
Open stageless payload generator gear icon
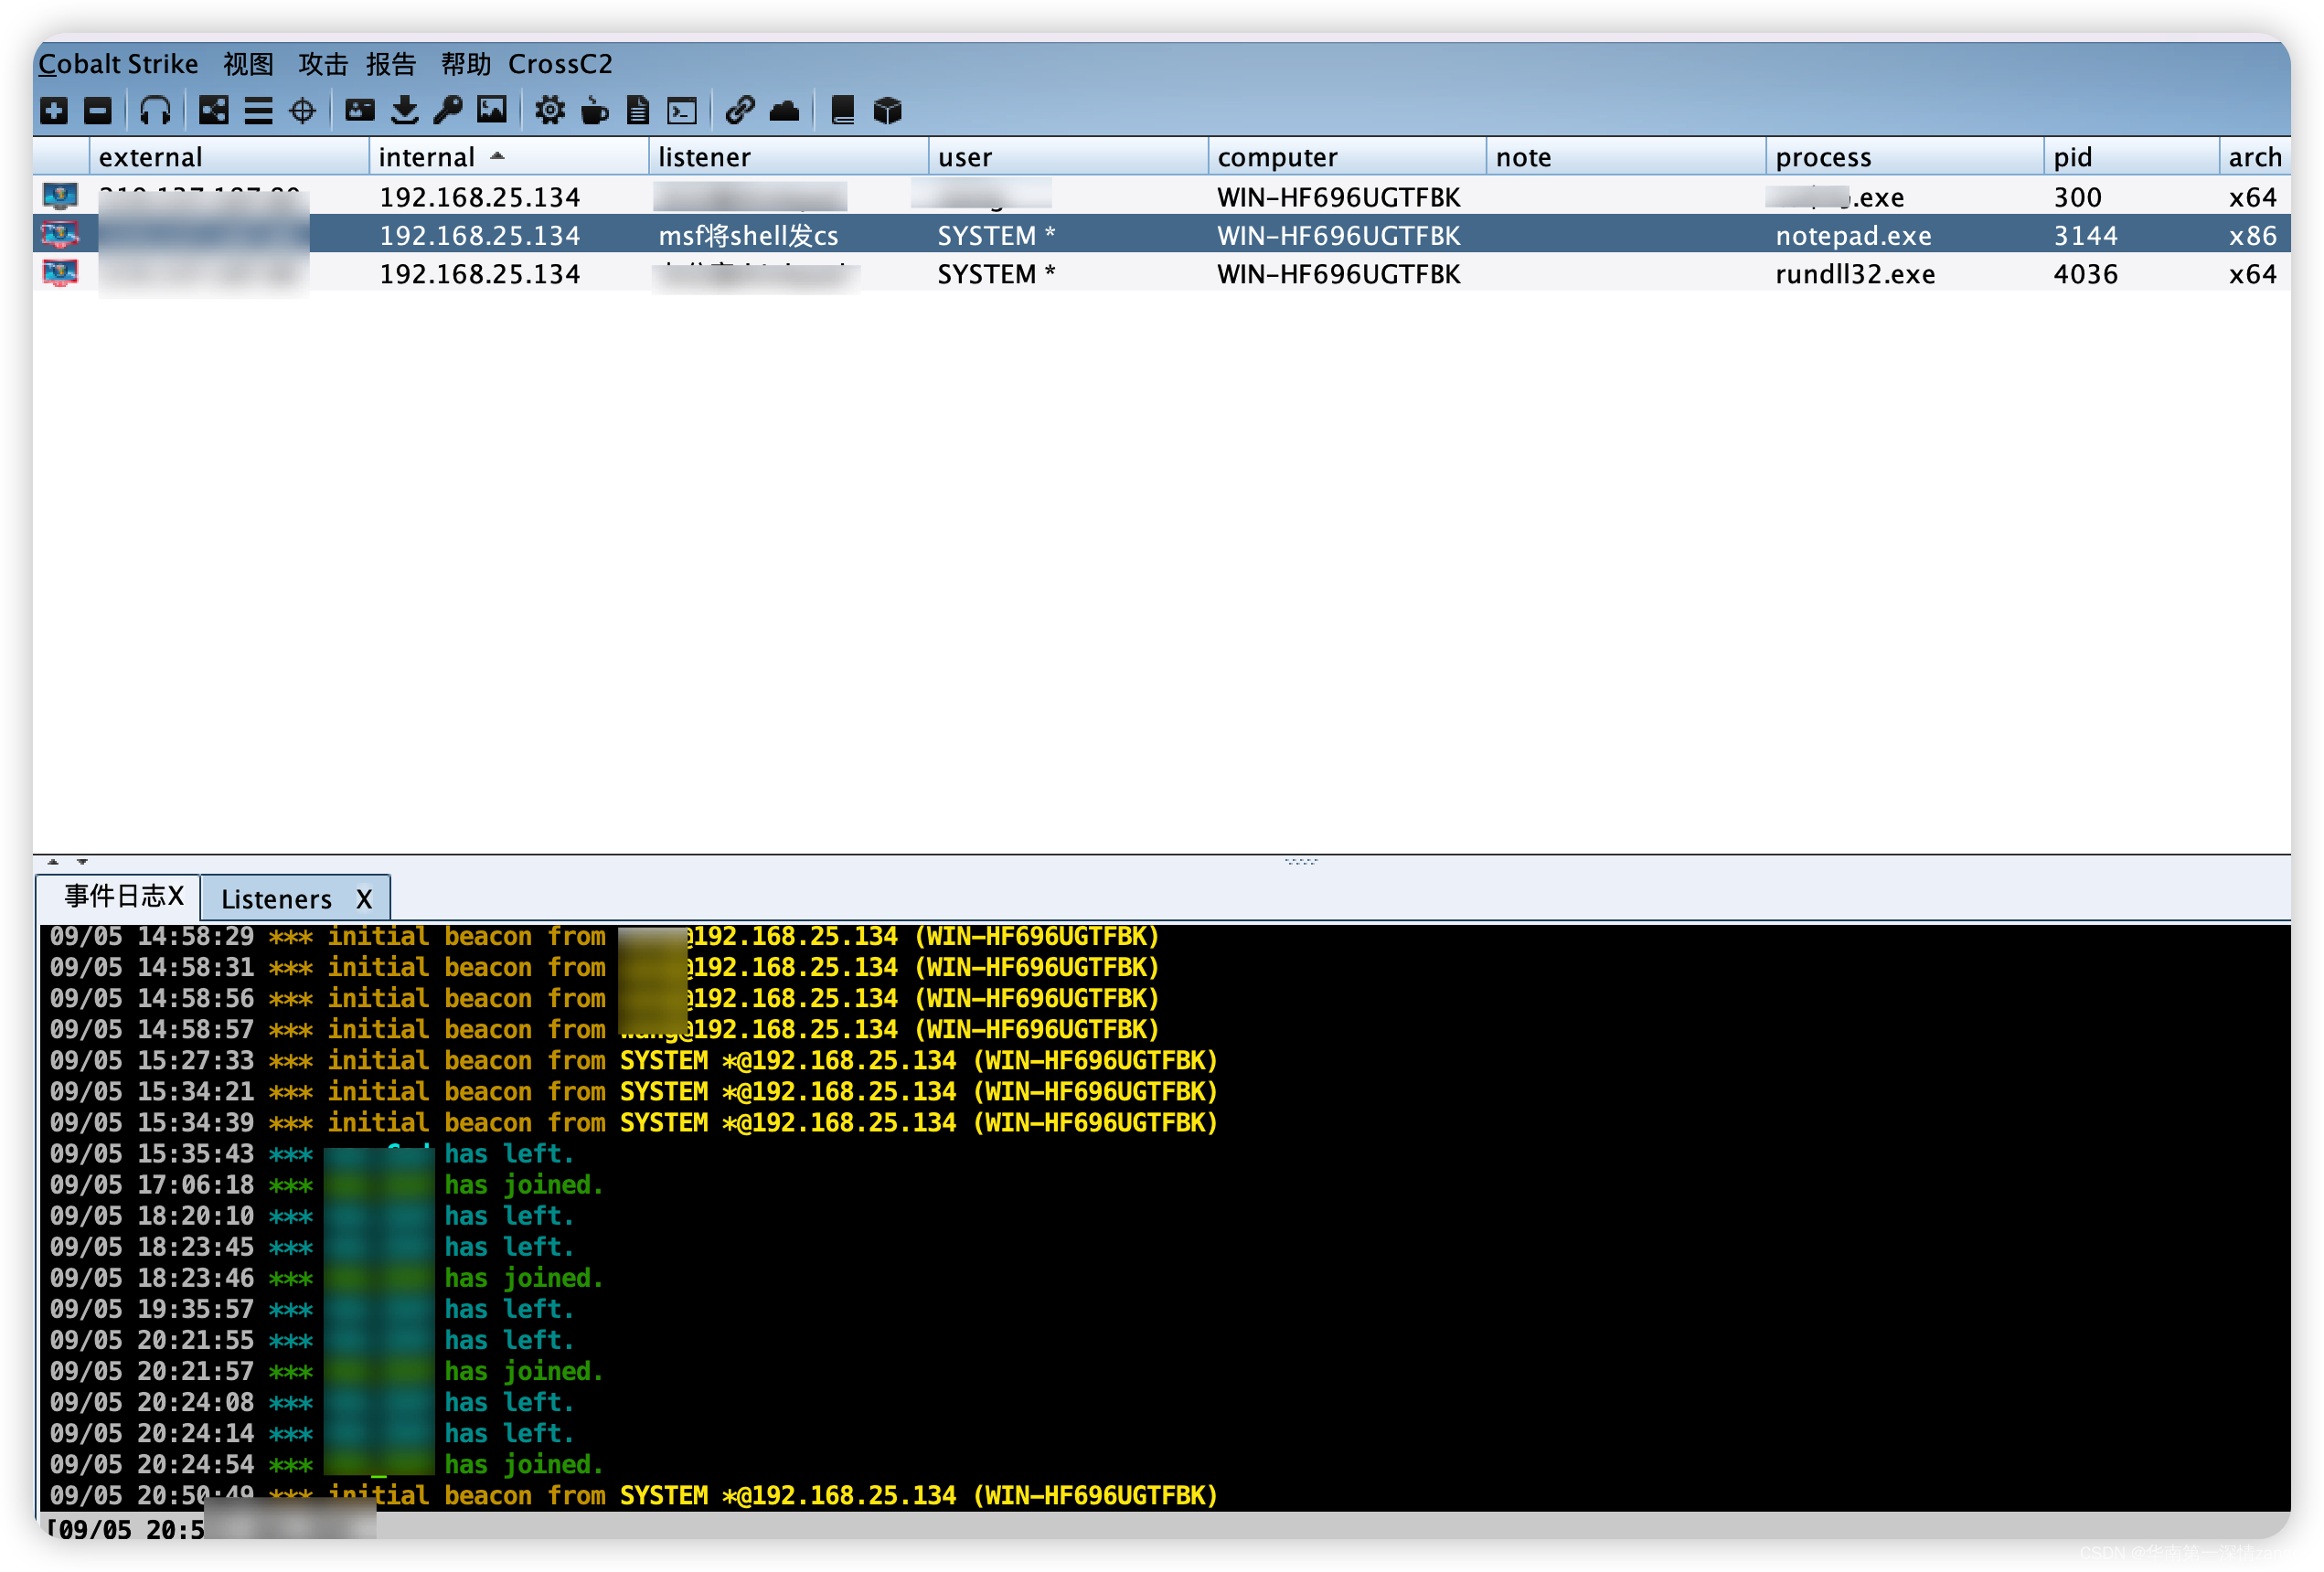[x=549, y=110]
